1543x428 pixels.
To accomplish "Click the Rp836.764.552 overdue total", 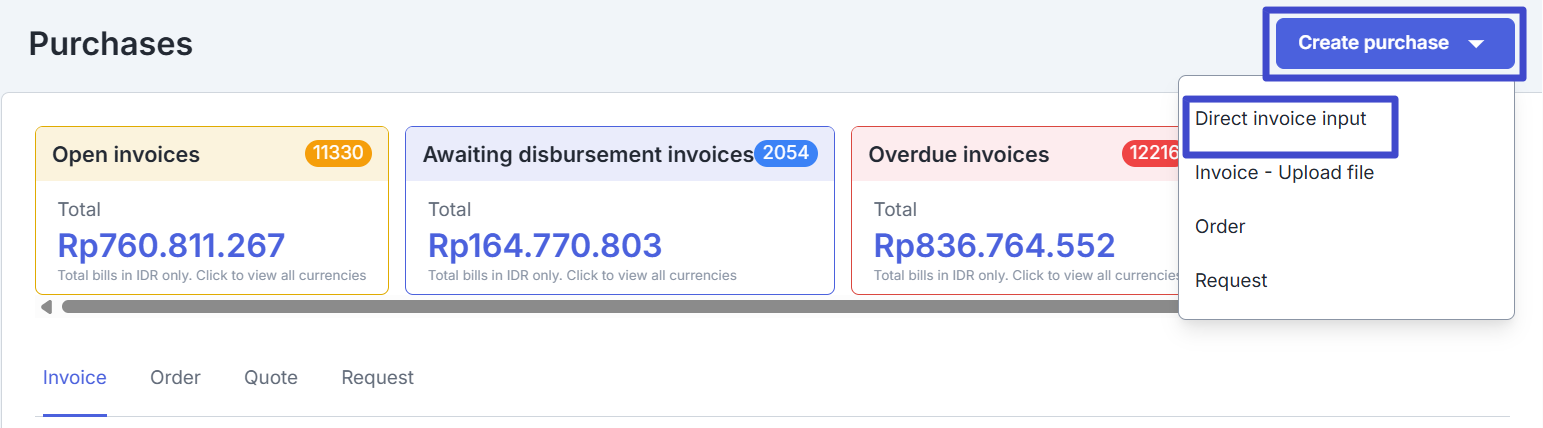I will pos(994,246).
